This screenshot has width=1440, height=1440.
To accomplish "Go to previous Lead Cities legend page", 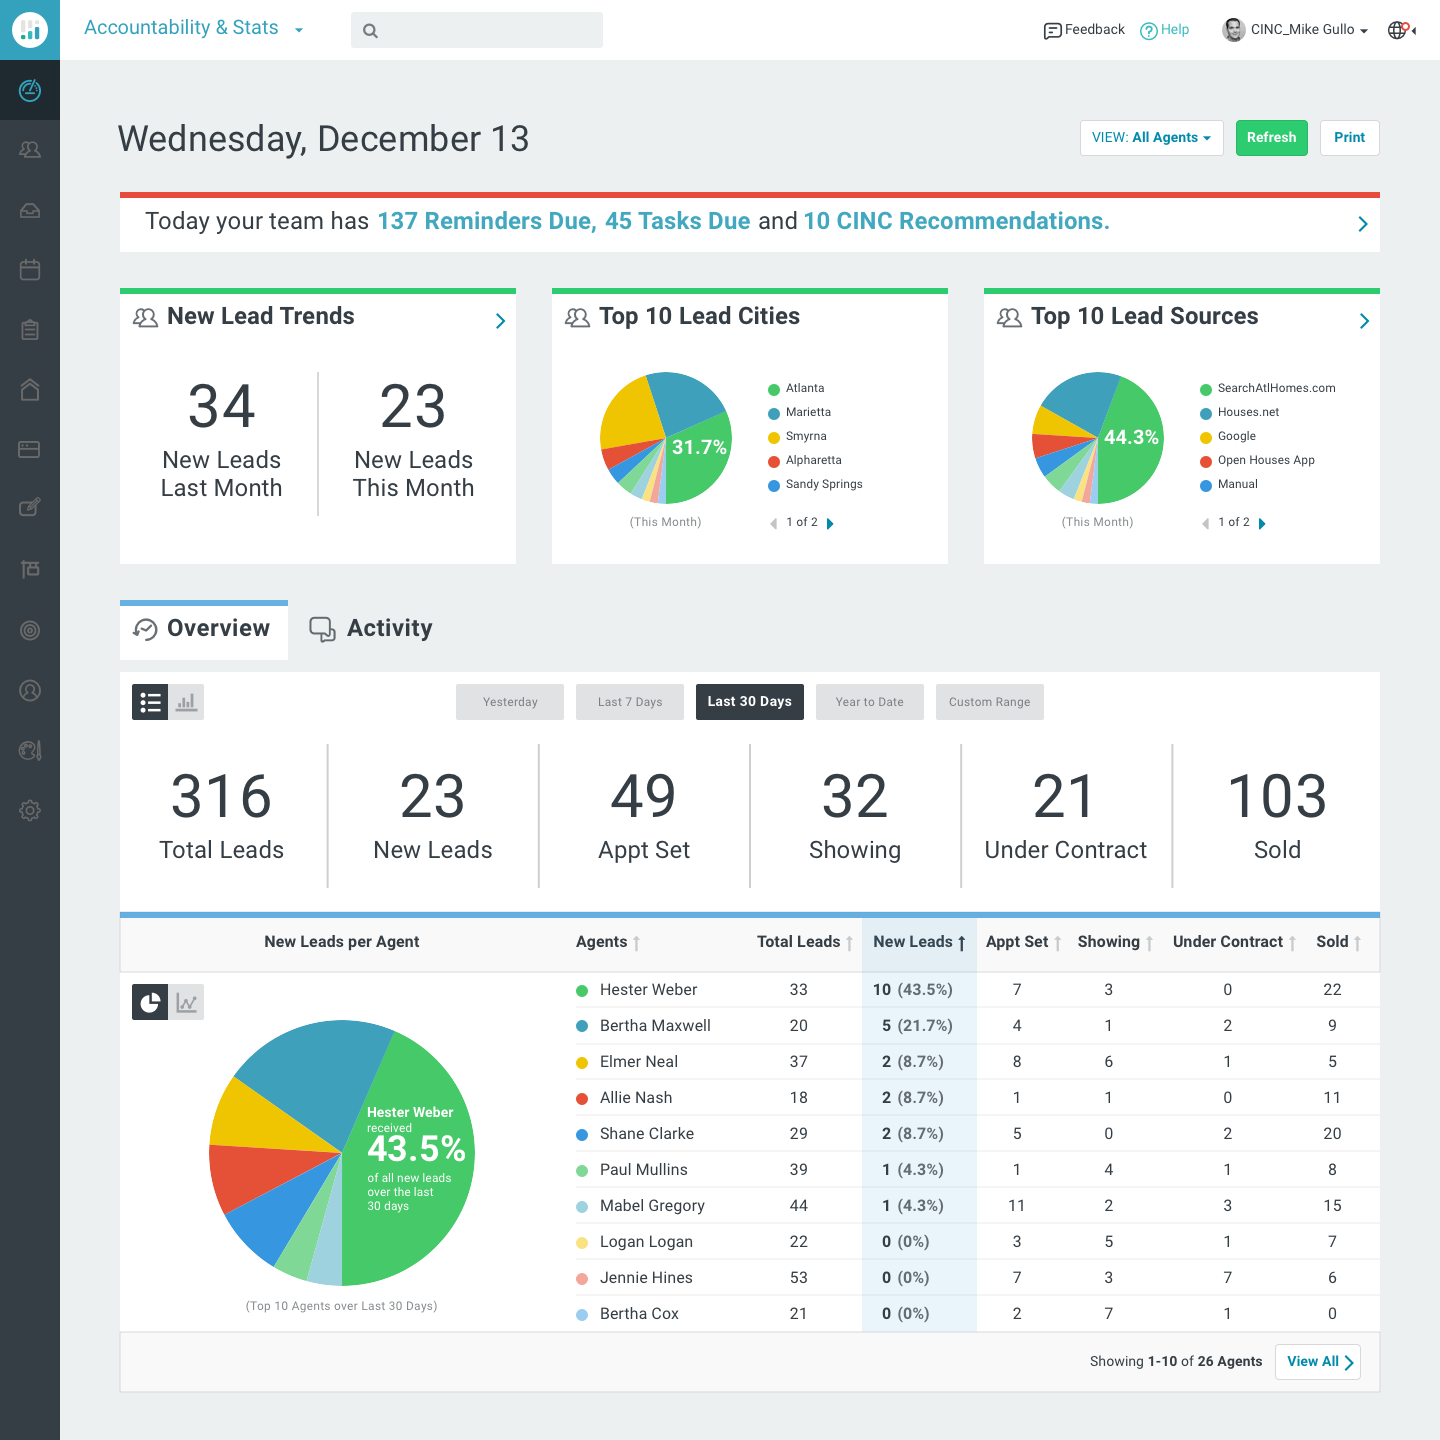I will click(x=773, y=523).
